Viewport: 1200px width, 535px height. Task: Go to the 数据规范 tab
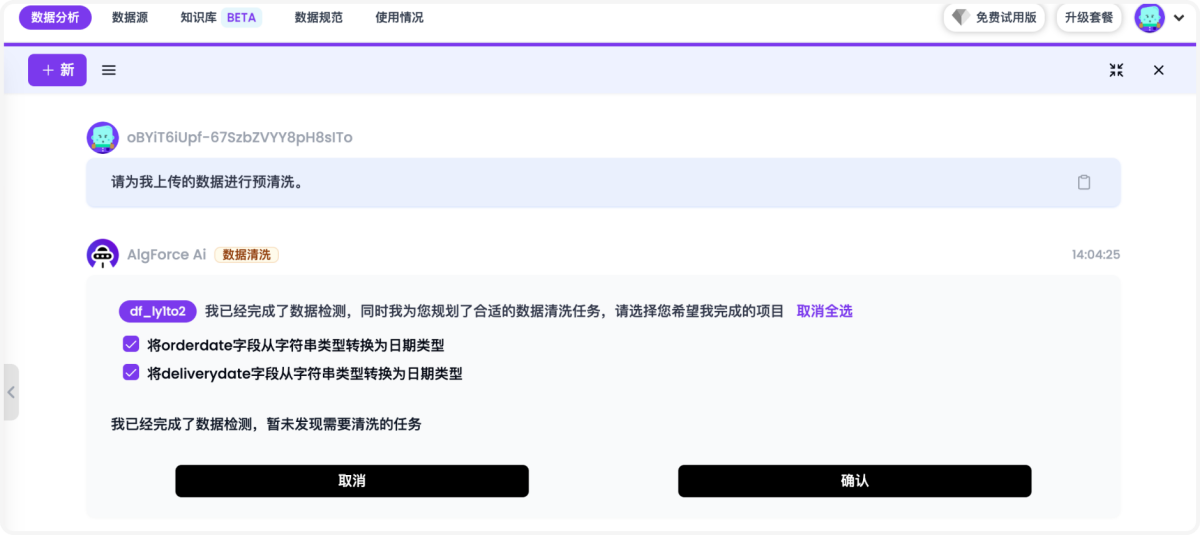click(319, 17)
